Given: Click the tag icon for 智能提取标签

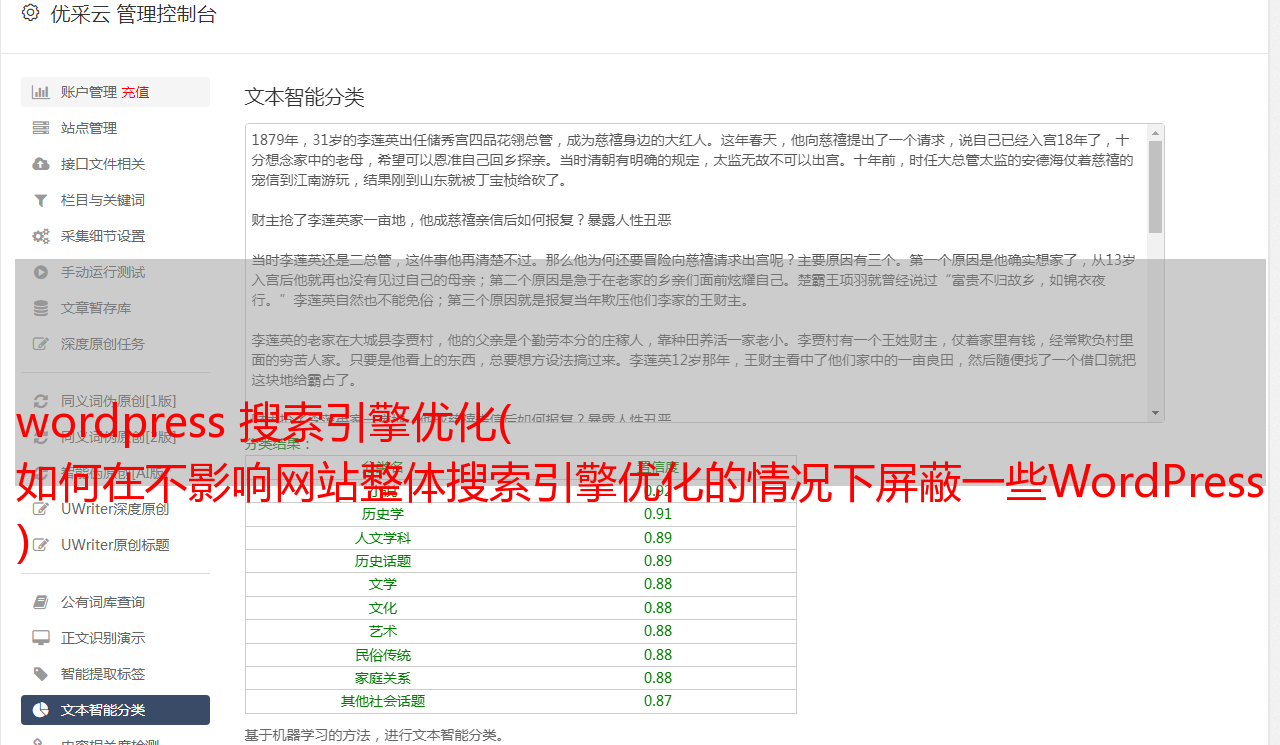Looking at the screenshot, I should [41, 674].
